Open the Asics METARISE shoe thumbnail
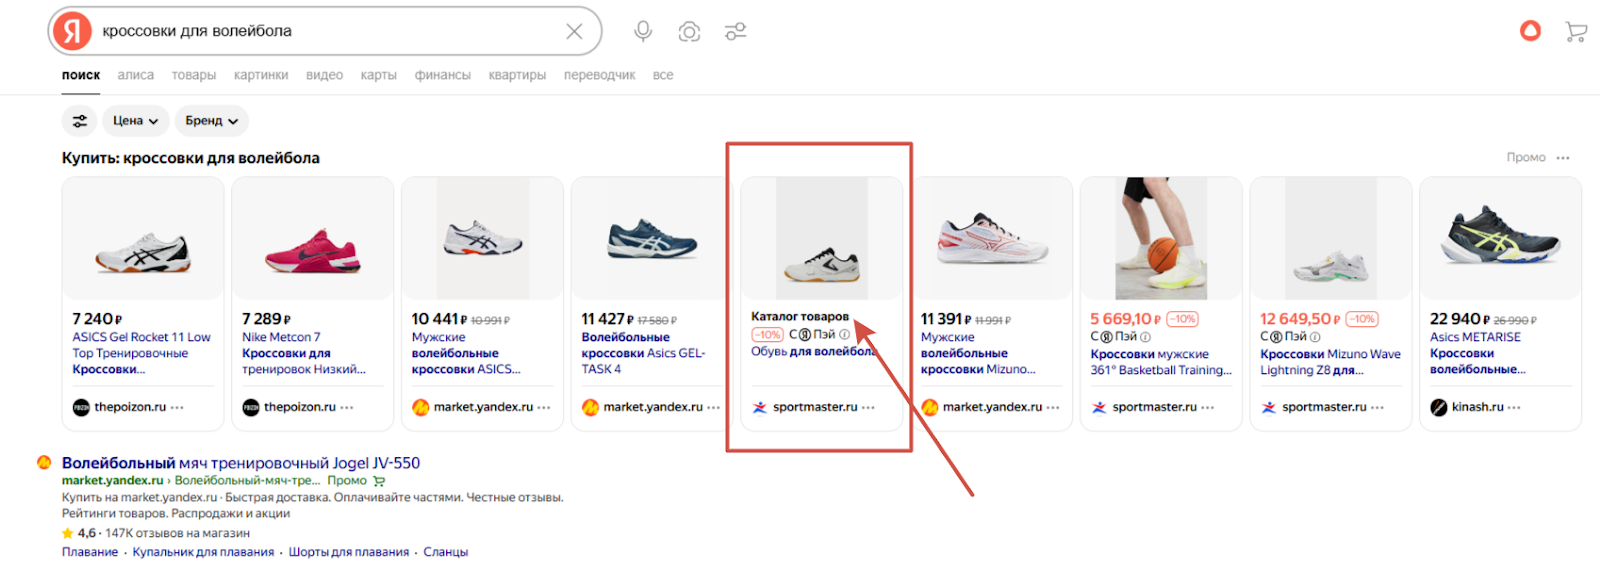This screenshot has width=1600, height=569. click(1500, 240)
